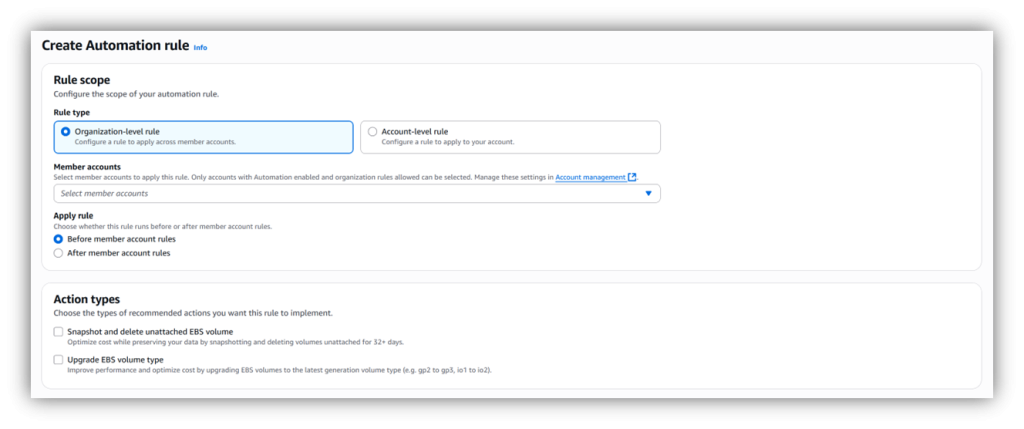Select Before member account rules option
Screen dimensions: 1024x429
tap(58, 239)
